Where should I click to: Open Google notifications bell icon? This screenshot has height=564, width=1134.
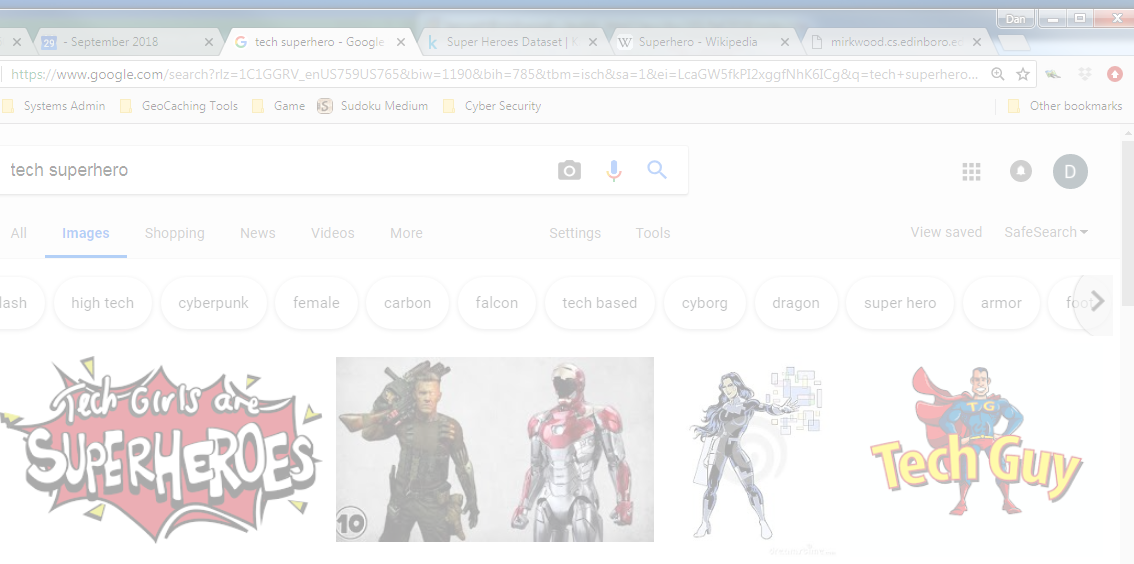1021,171
